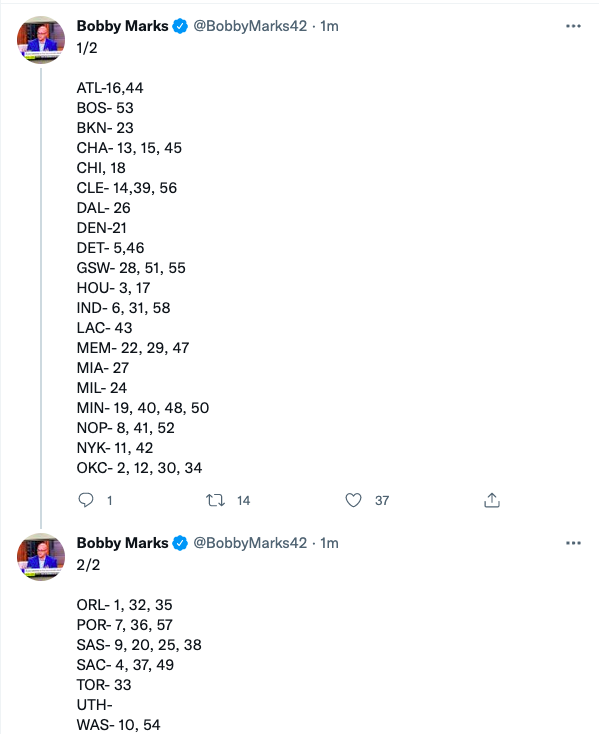
Task: Open the Bobby Marks name link in the first tweet
Action: pos(122,26)
